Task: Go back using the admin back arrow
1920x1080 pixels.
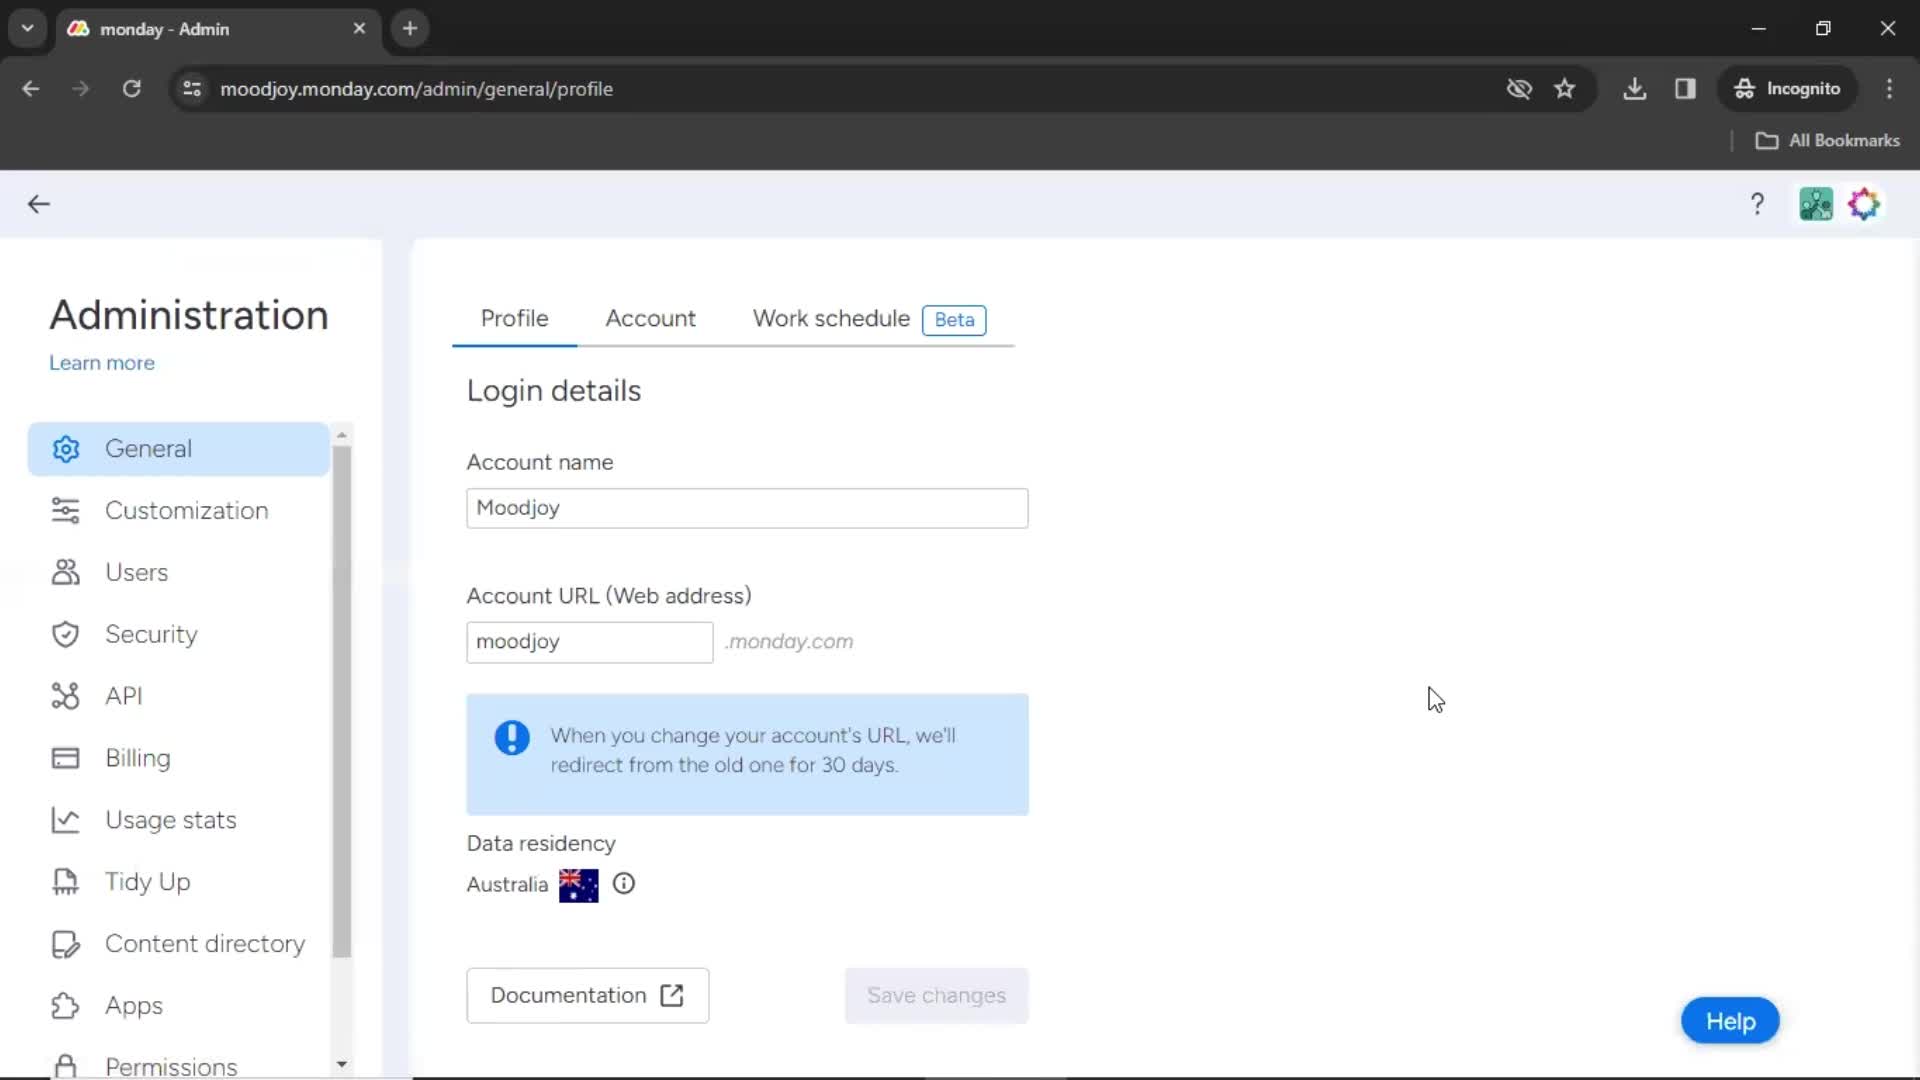Action: point(38,205)
